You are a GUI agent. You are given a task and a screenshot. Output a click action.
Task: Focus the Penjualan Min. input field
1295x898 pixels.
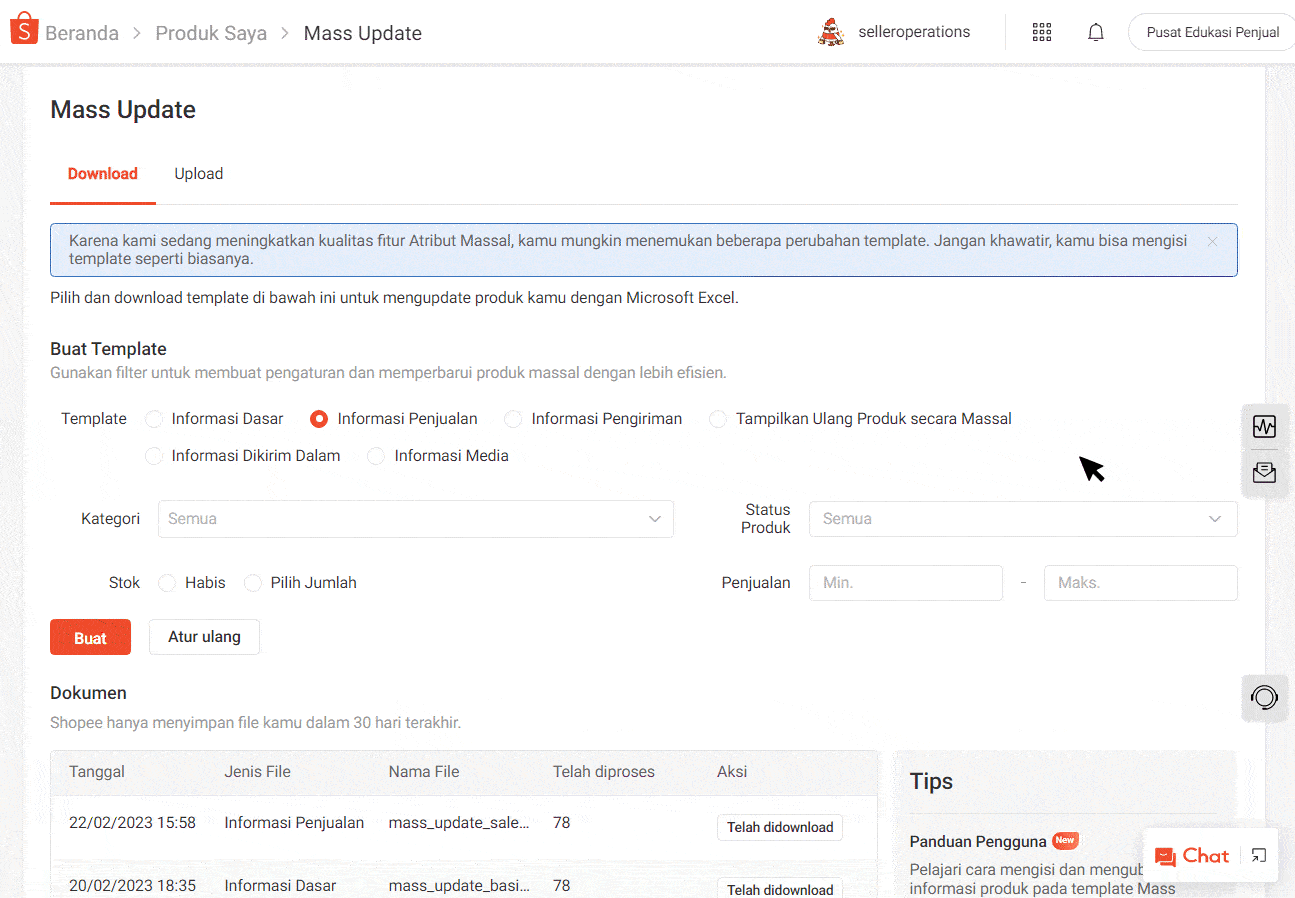click(x=905, y=583)
